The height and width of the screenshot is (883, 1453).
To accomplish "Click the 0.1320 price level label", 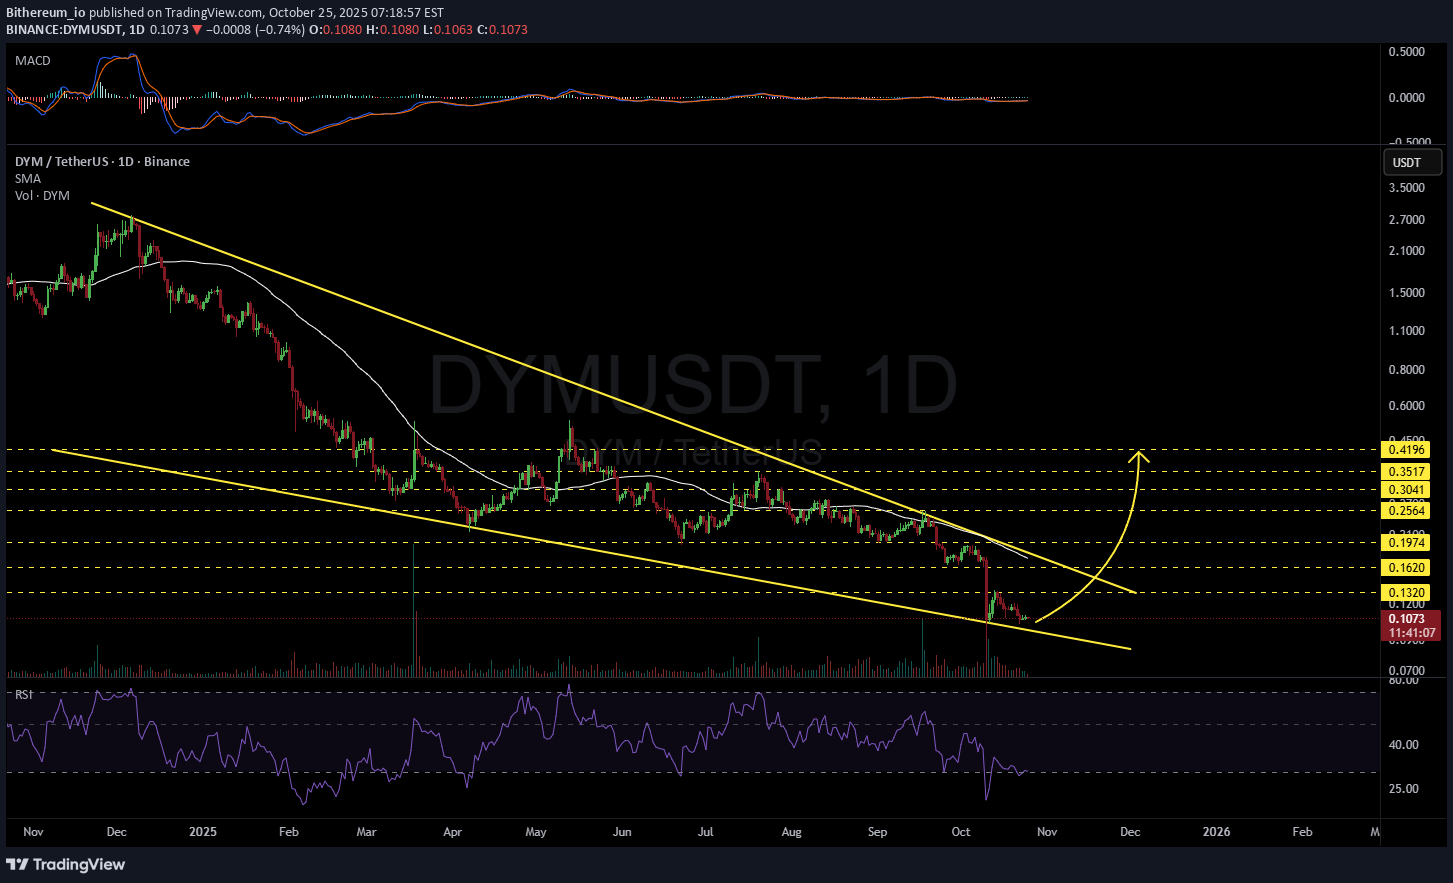I will tap(1405, 593).
